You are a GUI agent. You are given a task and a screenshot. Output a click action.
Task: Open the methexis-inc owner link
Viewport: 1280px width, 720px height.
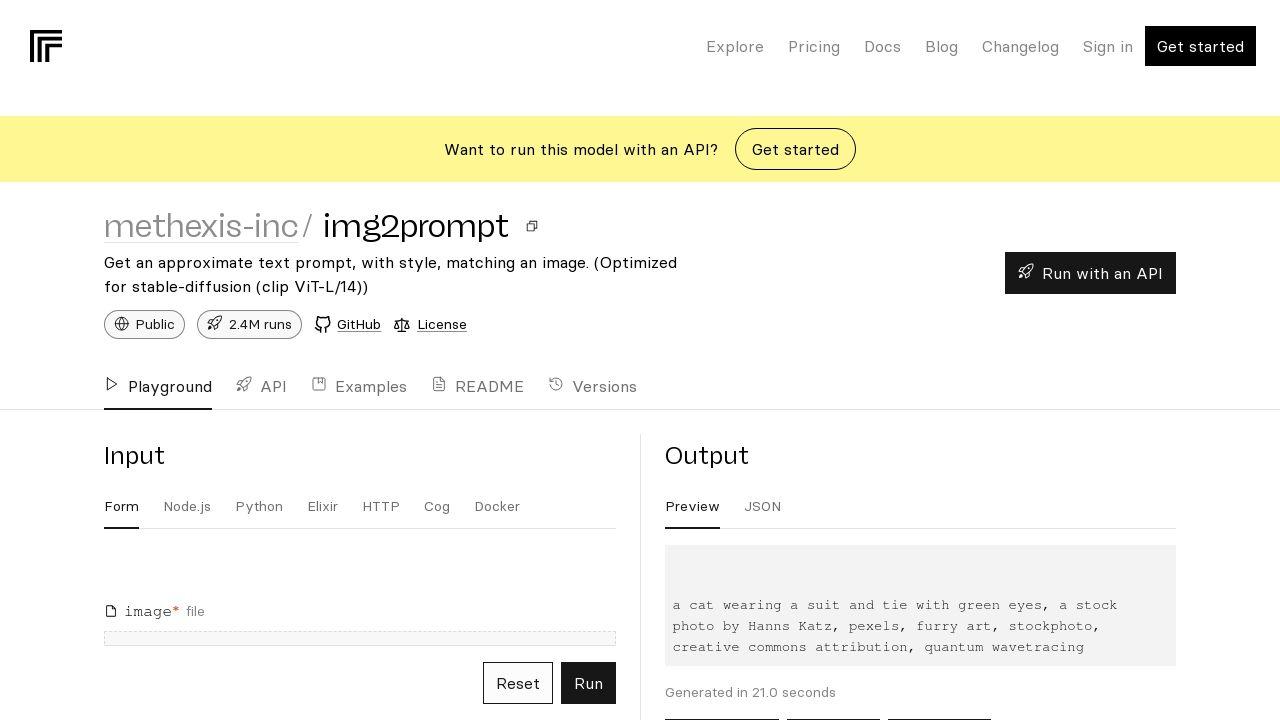(x=201, y=226)
